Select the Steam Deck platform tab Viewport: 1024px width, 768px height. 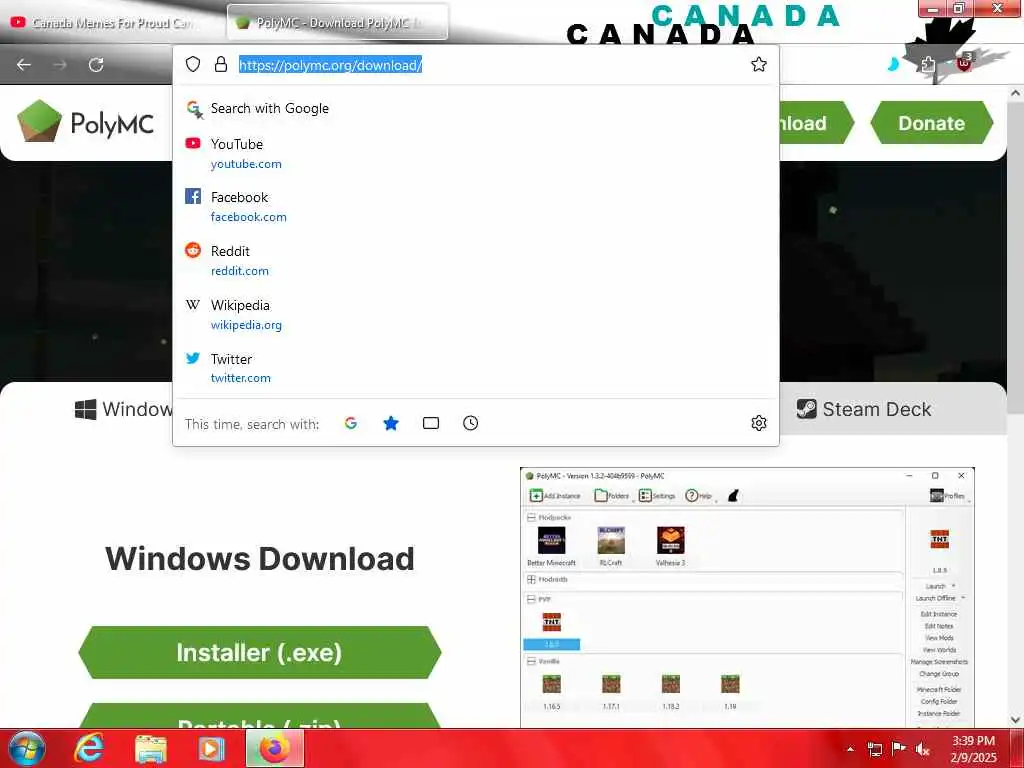(863, 409)
